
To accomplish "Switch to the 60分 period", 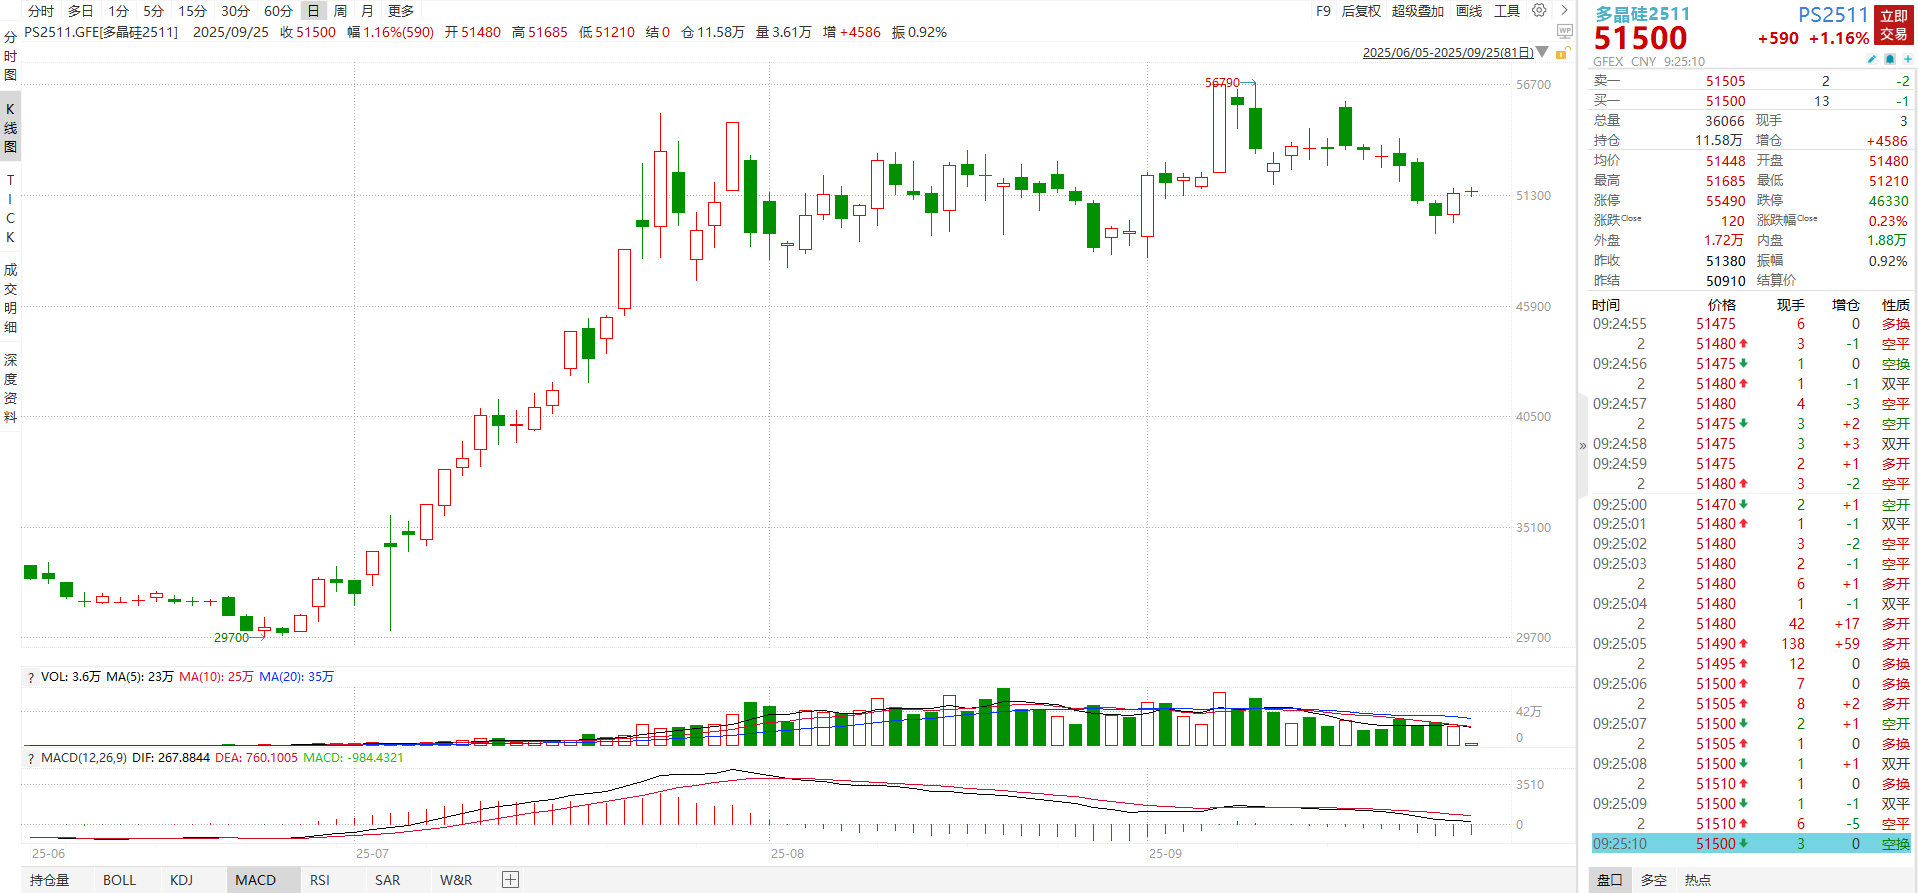I will 278,11.
